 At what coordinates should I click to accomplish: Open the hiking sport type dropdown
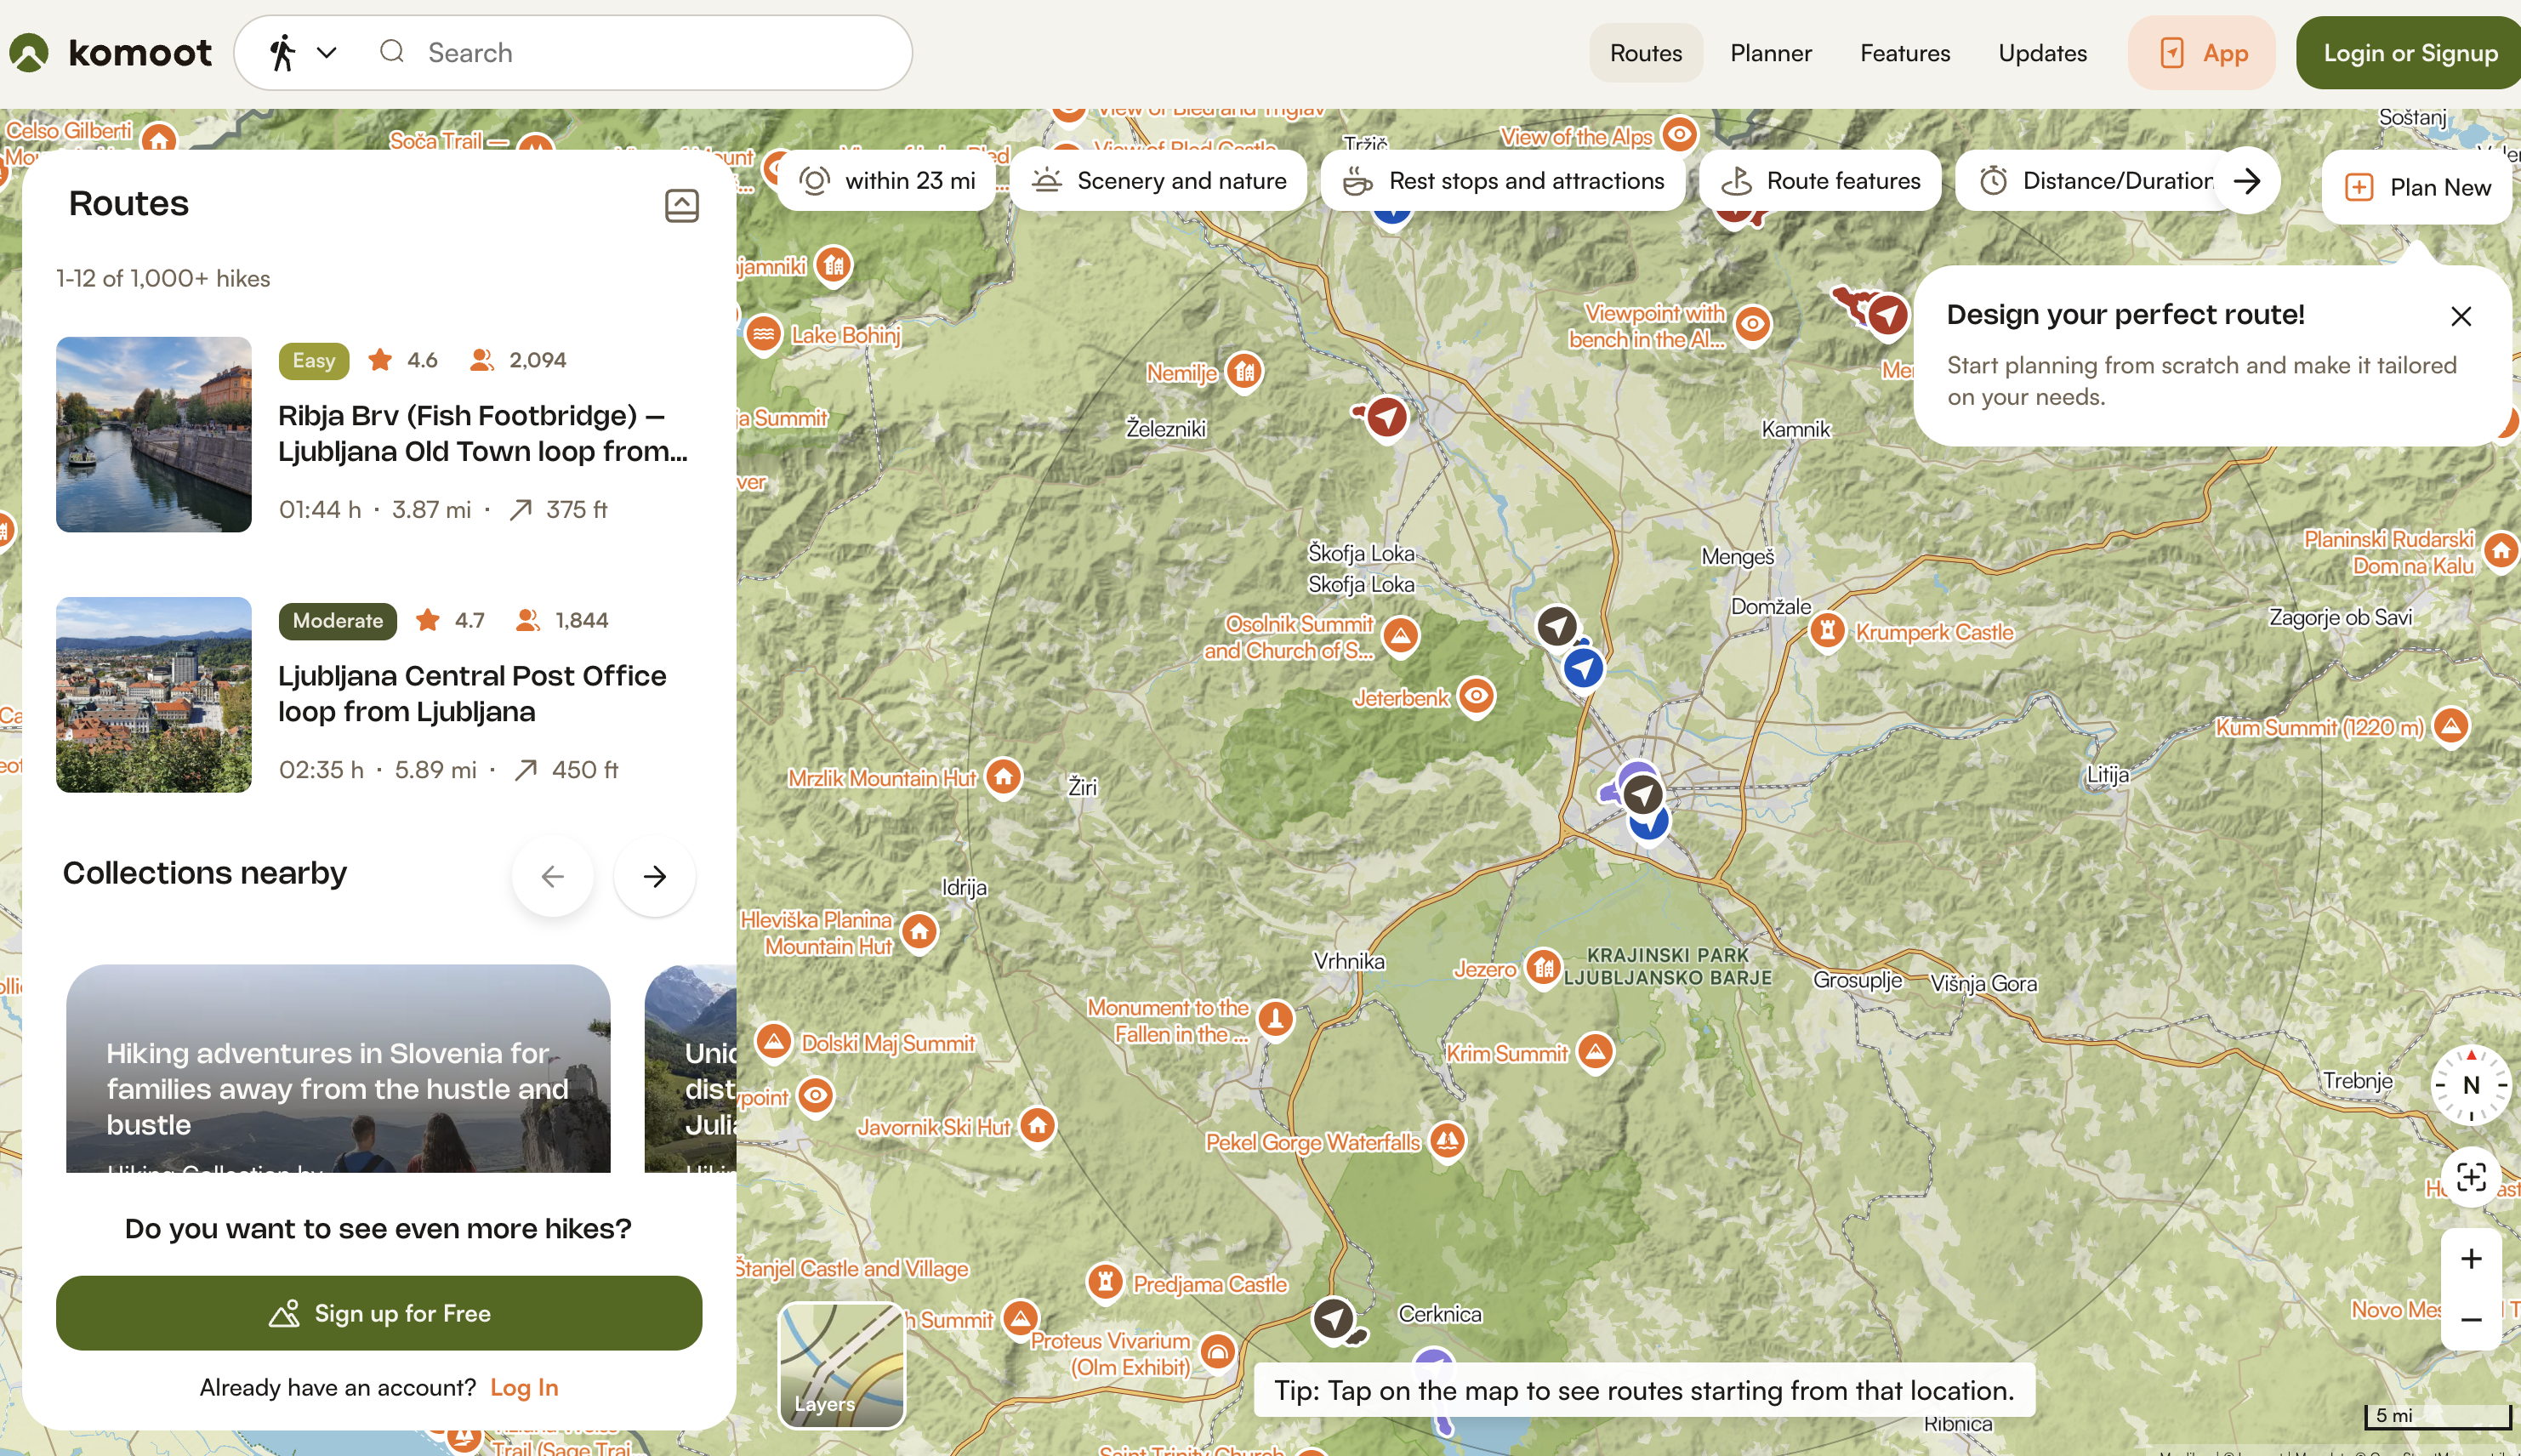(x=303, y=52)
